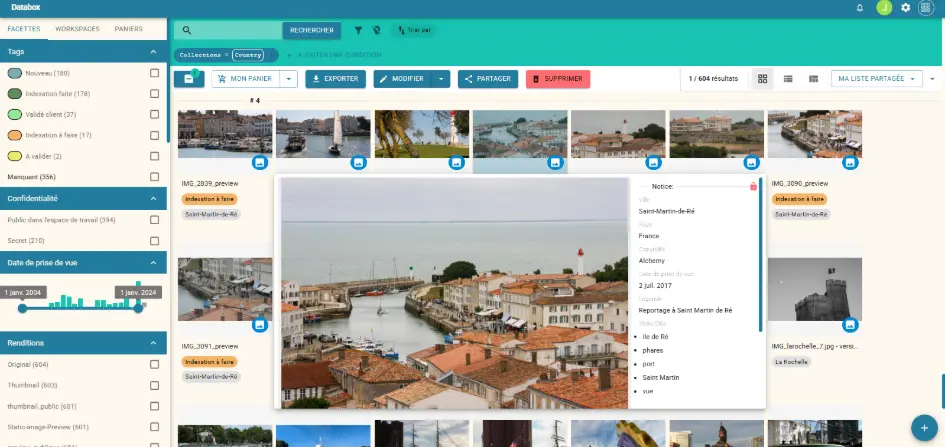Switch to list view of results
Screen dimensions: 945x447
coord(788,78)
